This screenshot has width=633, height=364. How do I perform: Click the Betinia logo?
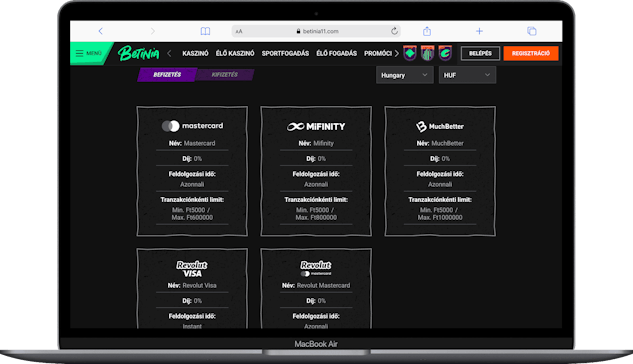(x=138, y=53)
